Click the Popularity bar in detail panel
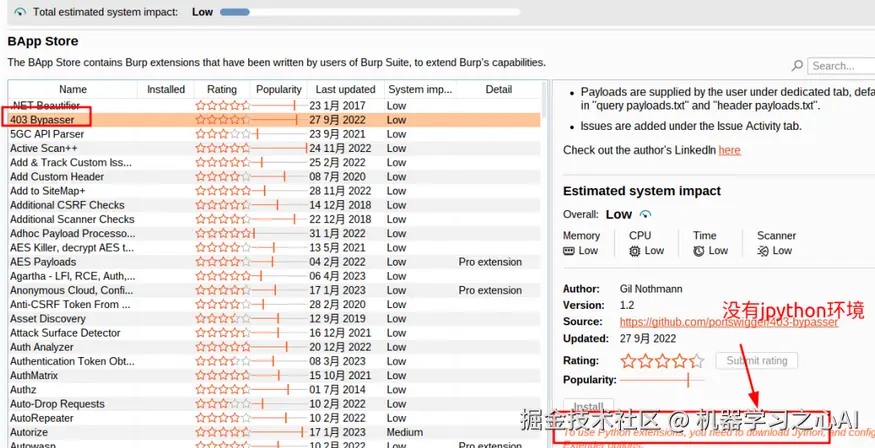 662,380
